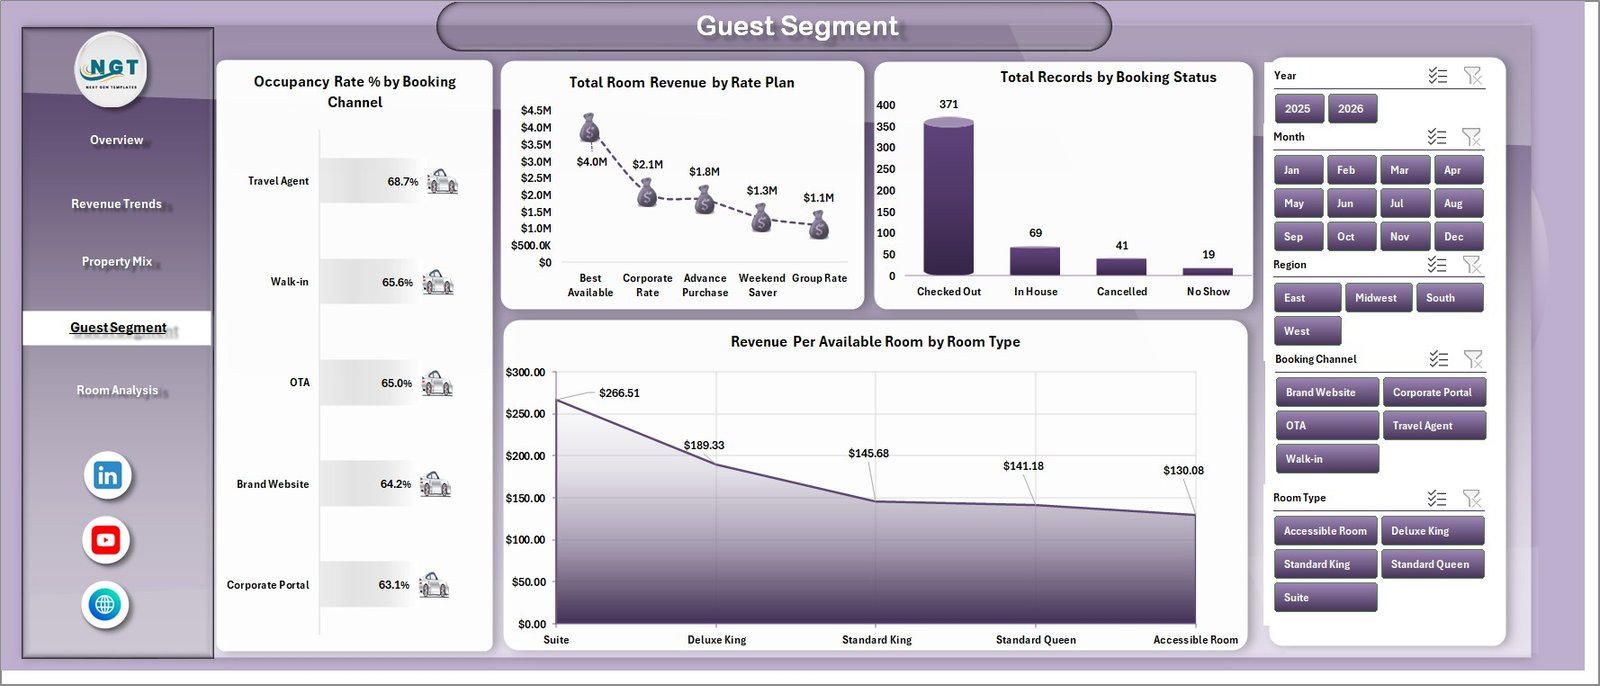Toggle multi-select for Year slicer
This screenshot has width=1600, height=686.
[x=1438, y=76]
